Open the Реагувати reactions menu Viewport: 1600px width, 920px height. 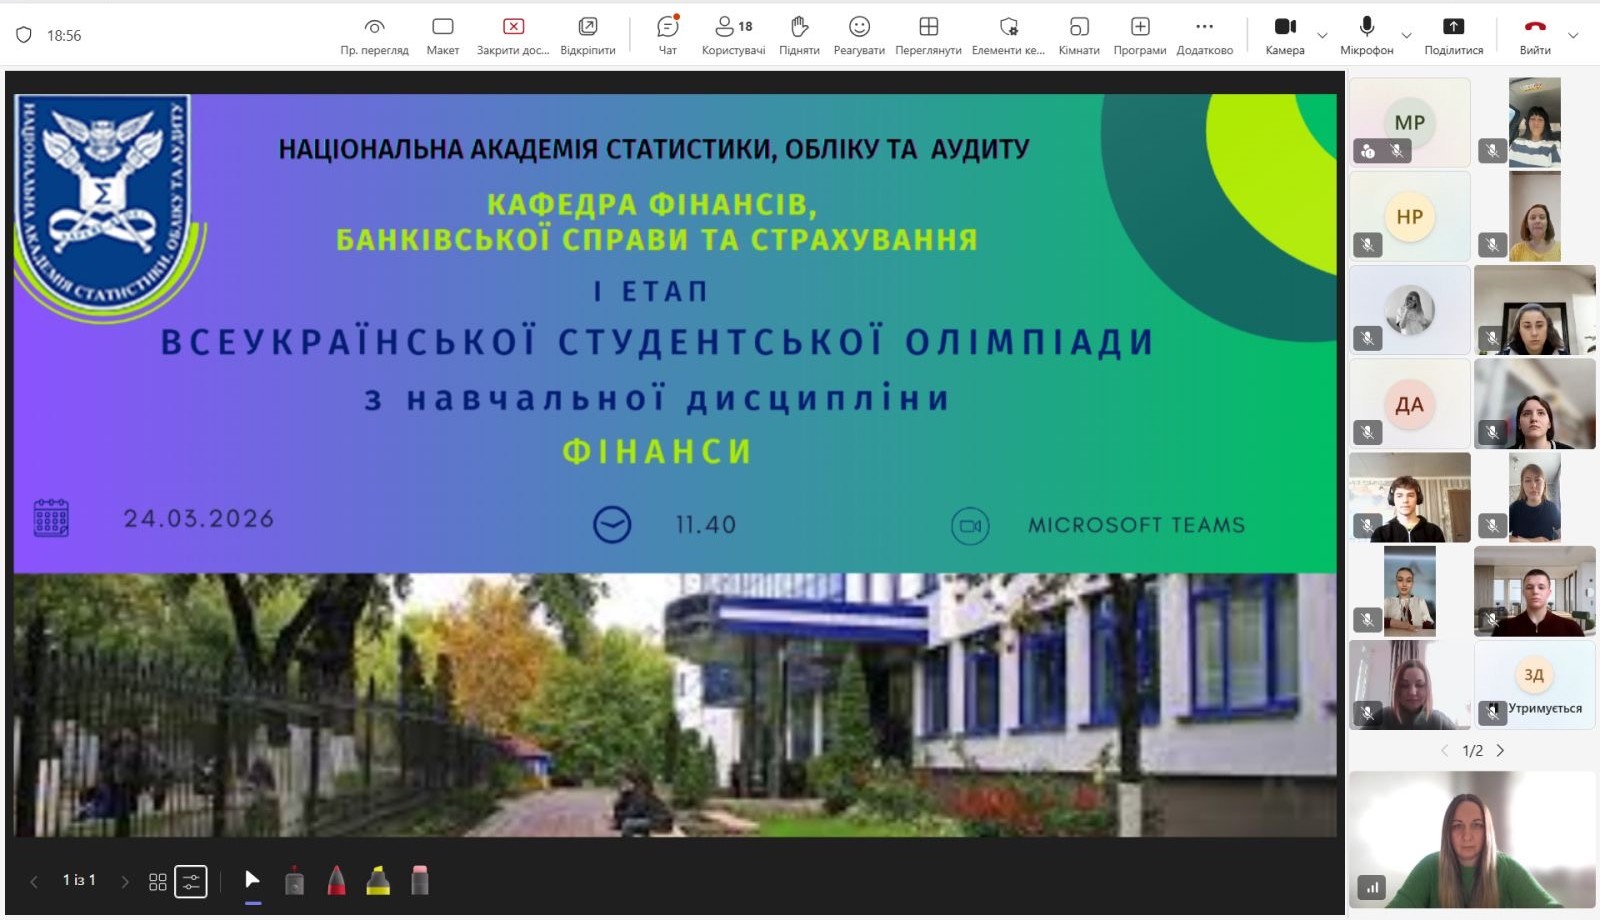coord(859,35)
